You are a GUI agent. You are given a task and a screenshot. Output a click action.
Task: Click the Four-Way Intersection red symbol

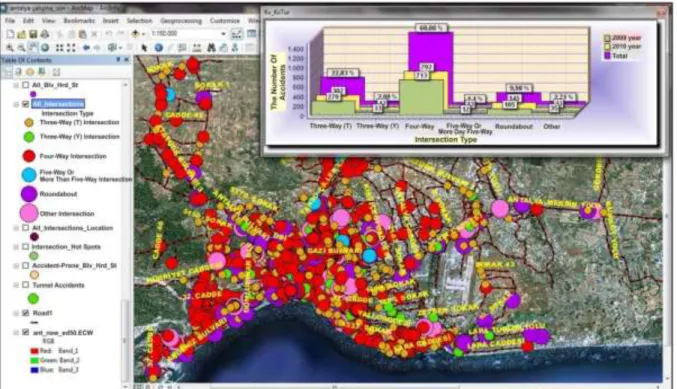point(29,156)
